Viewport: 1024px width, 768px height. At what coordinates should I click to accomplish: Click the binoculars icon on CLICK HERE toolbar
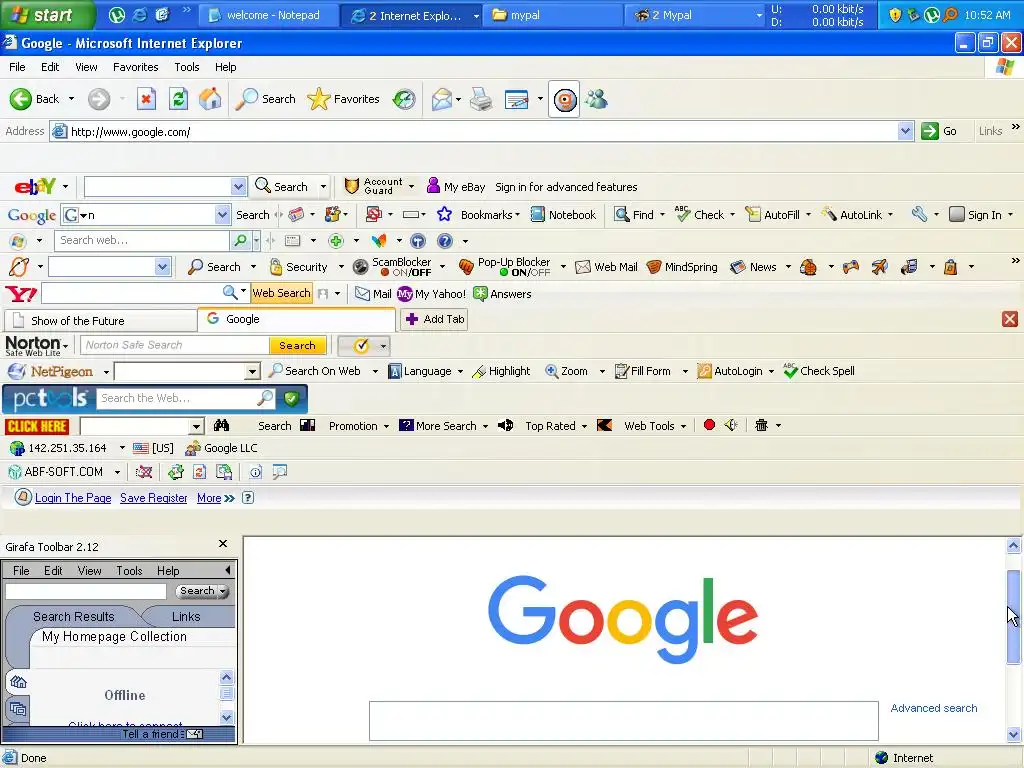pyautogui.click(x=221, y=426)
